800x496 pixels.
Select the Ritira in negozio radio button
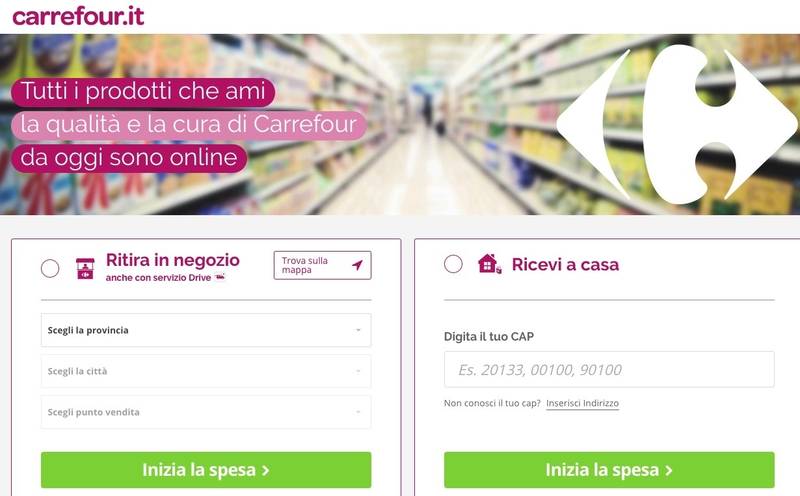50,268
